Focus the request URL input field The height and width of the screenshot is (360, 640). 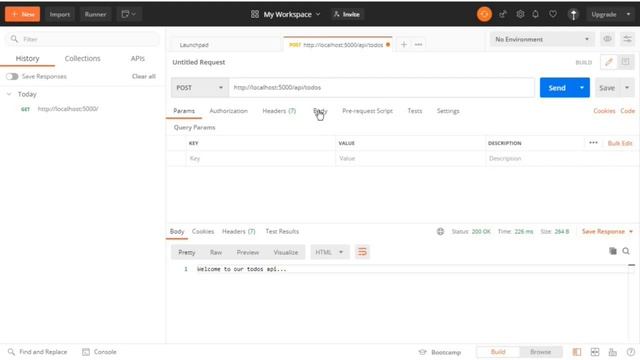(x=382, y=87)
